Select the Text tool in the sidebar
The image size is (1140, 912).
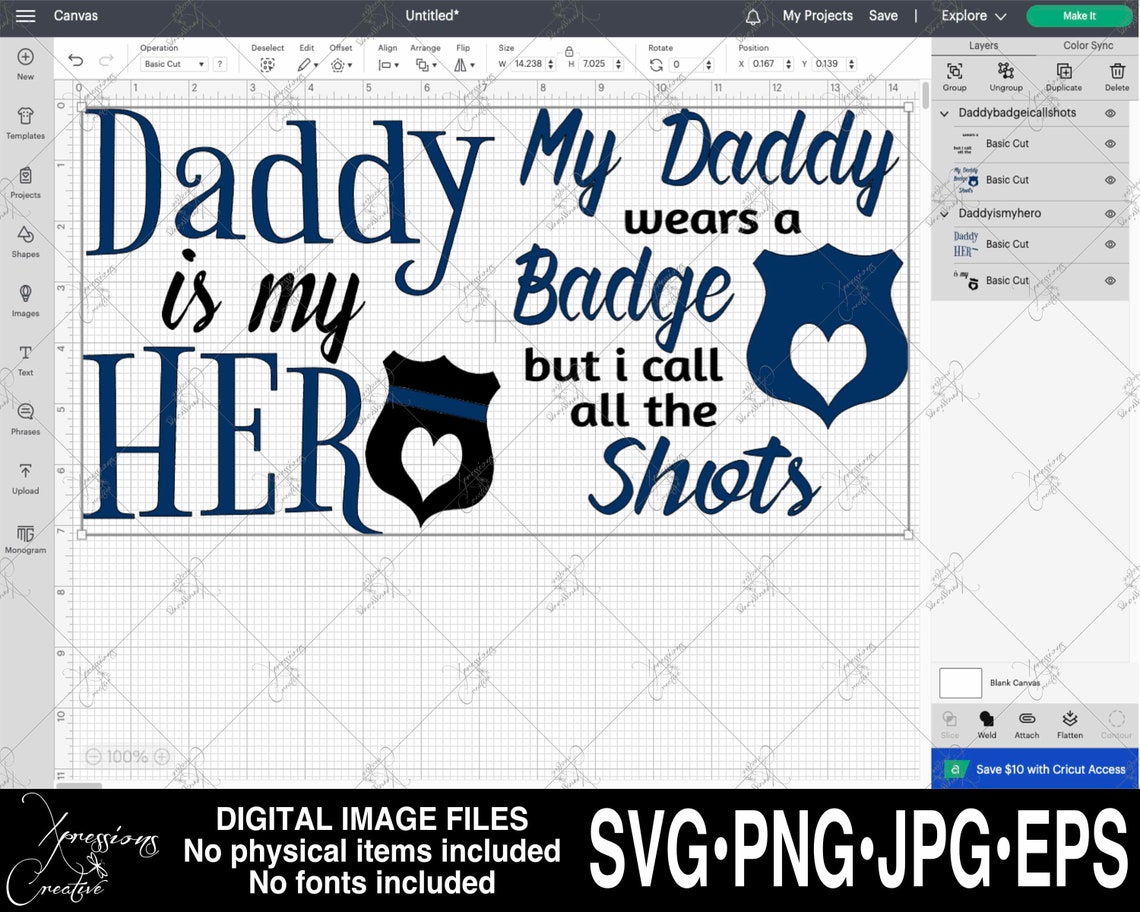pos(25,361)
